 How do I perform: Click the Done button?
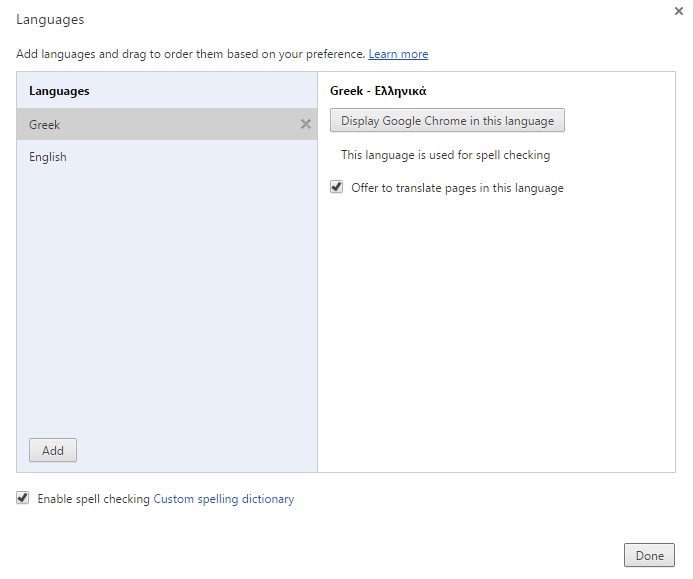tap(649, 555)
